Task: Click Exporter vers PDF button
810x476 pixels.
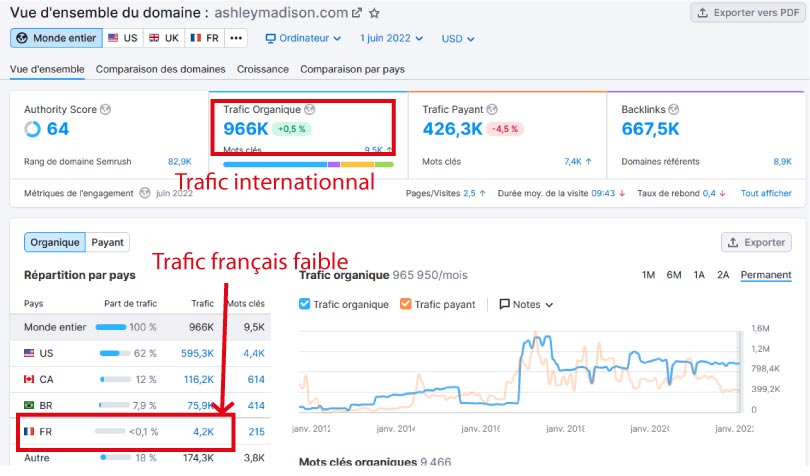Action: (x=748, y=13)
